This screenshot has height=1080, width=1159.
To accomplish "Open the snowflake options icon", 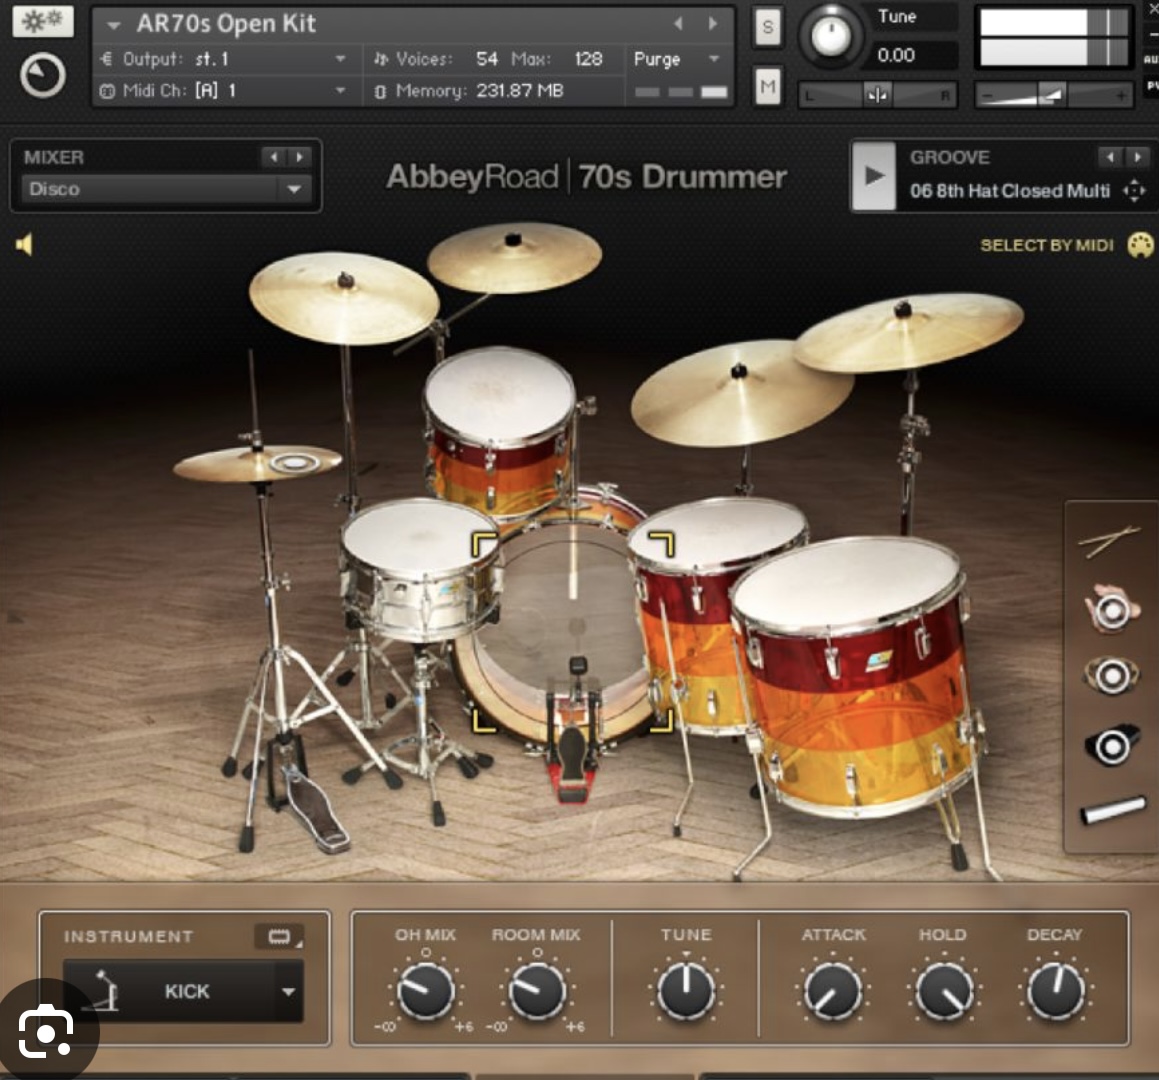I will (43, 21).
